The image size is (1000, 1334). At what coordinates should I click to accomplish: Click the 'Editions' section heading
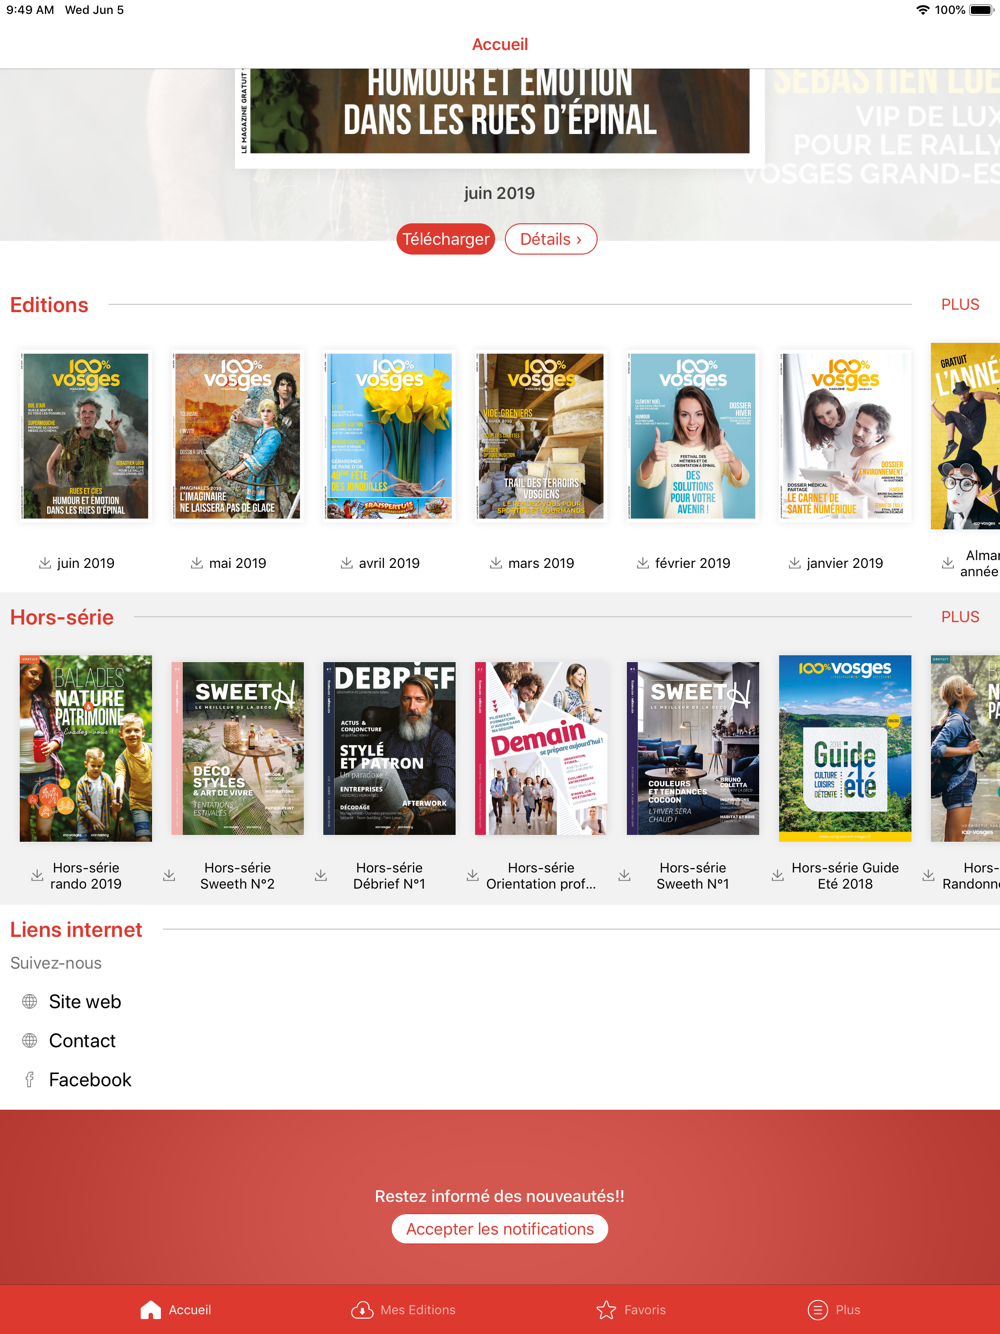click(x=49, y=305)
